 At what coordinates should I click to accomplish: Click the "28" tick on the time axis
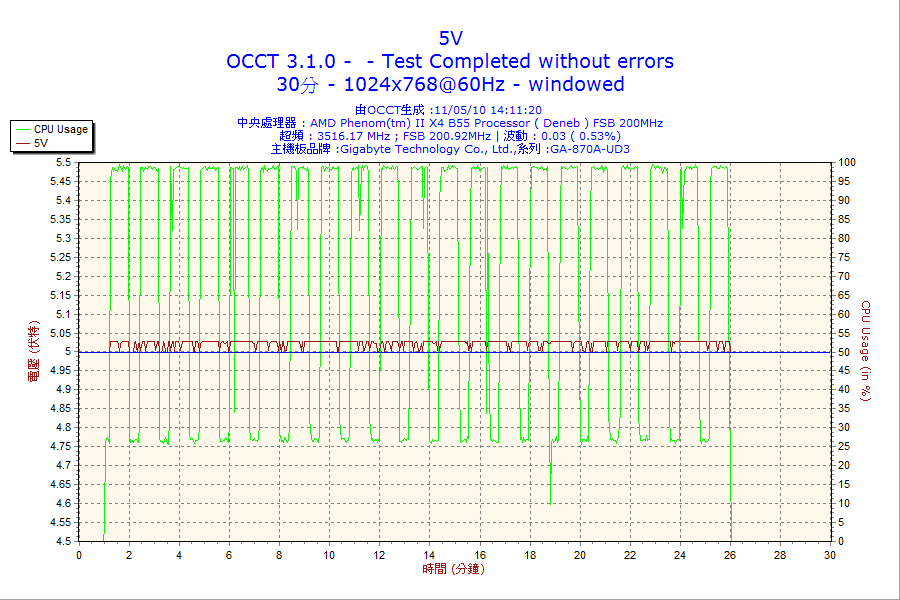point(780,555)
